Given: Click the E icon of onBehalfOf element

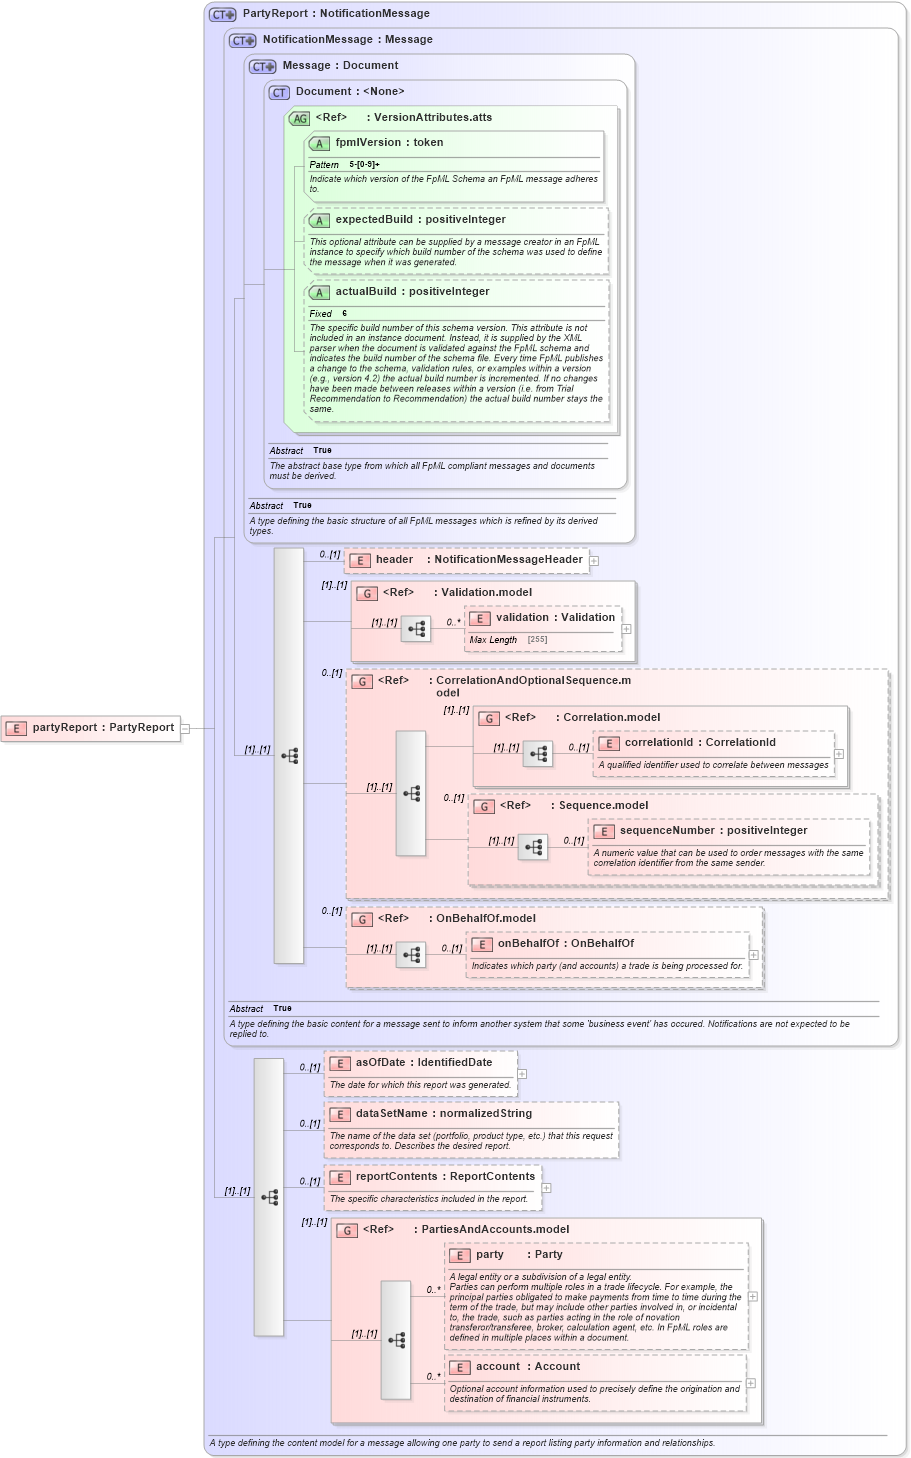Looking at the screenshot, I should click(481, 944).
